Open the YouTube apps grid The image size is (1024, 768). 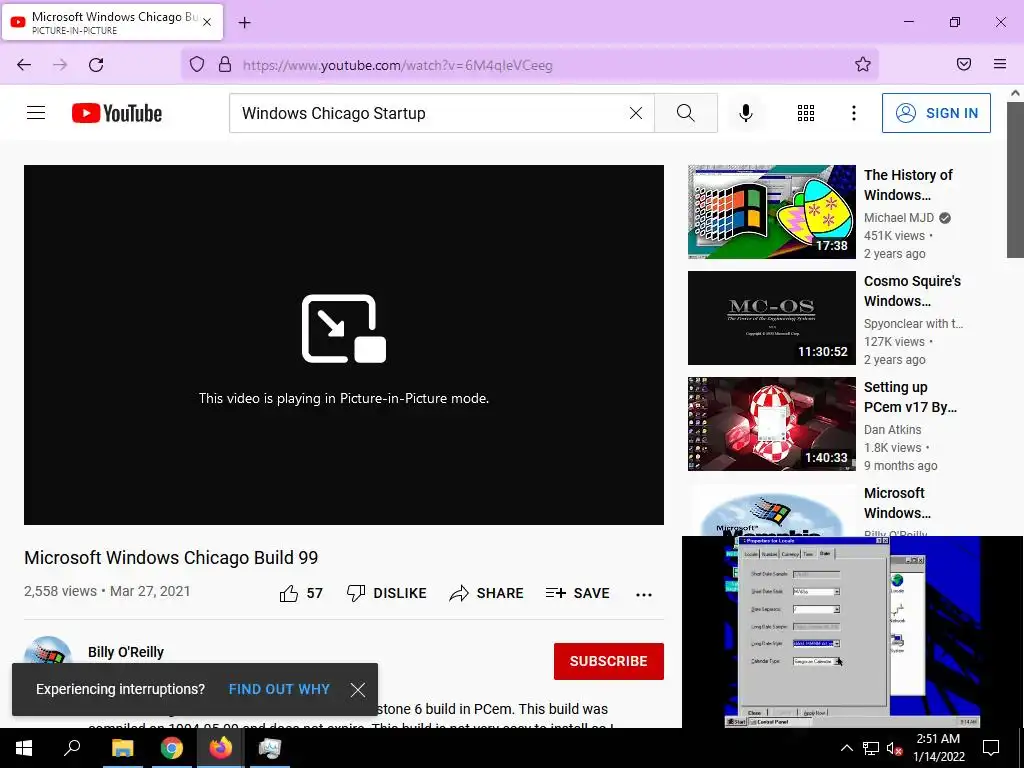click(x=806, y=113)
